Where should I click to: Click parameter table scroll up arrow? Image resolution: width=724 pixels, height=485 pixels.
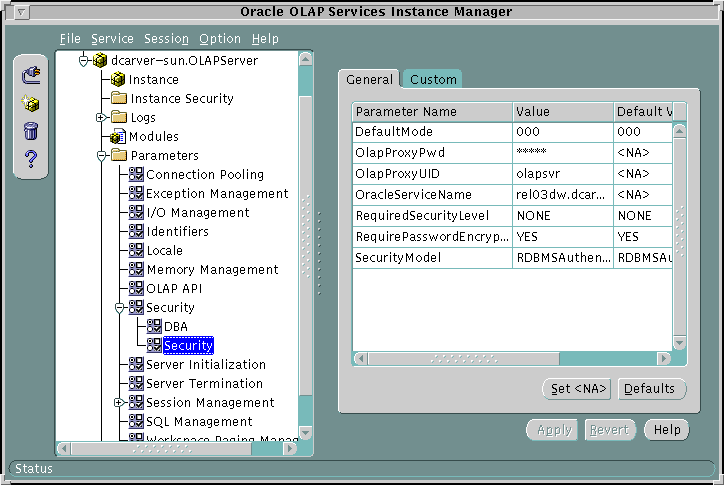(679, 131)
